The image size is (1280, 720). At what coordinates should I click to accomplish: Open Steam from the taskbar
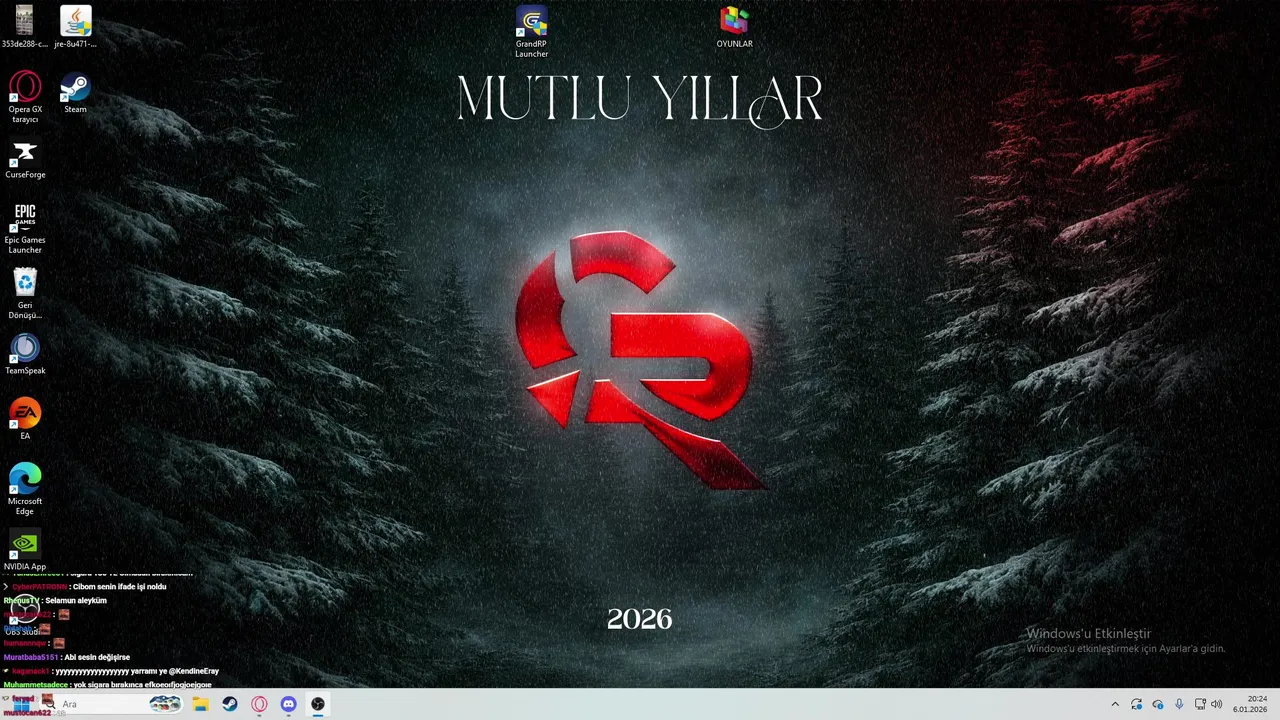(230, 704)
